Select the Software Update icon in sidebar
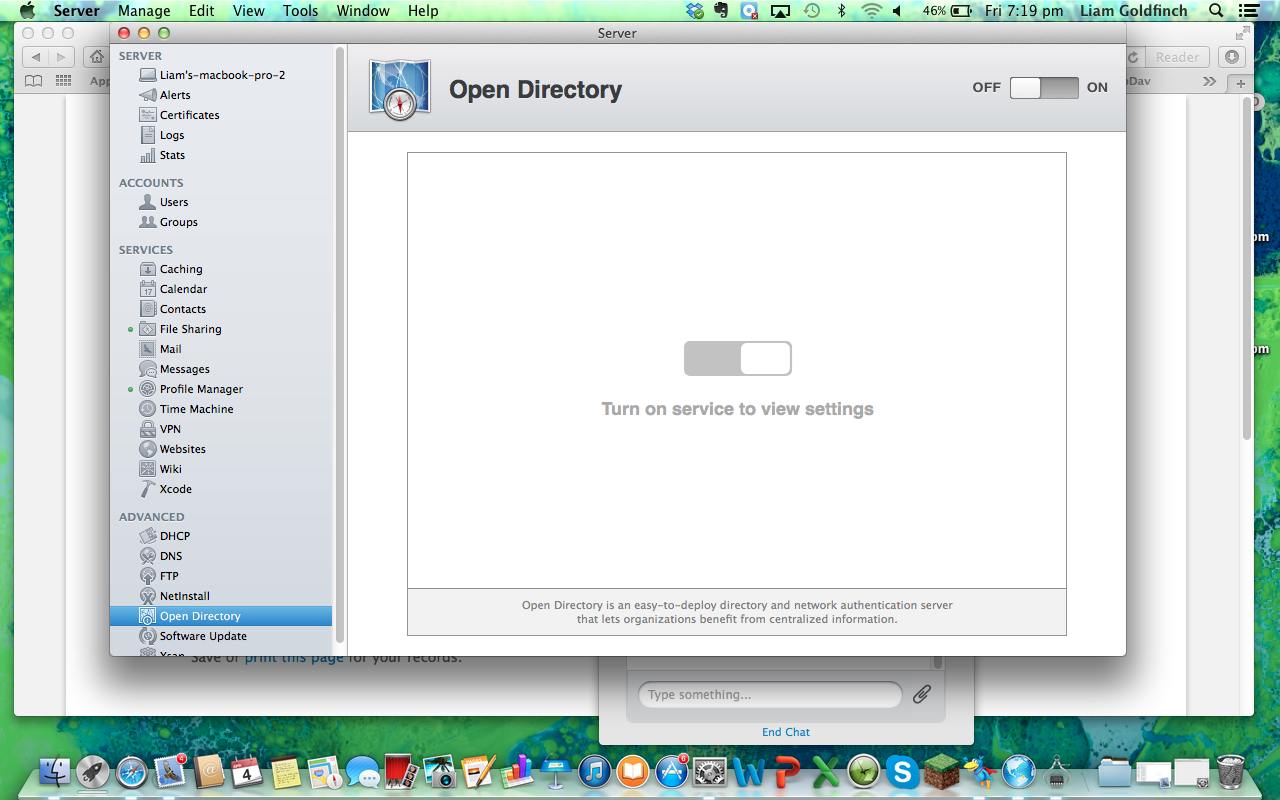The image size is (1280, 800). pos(148,636)
